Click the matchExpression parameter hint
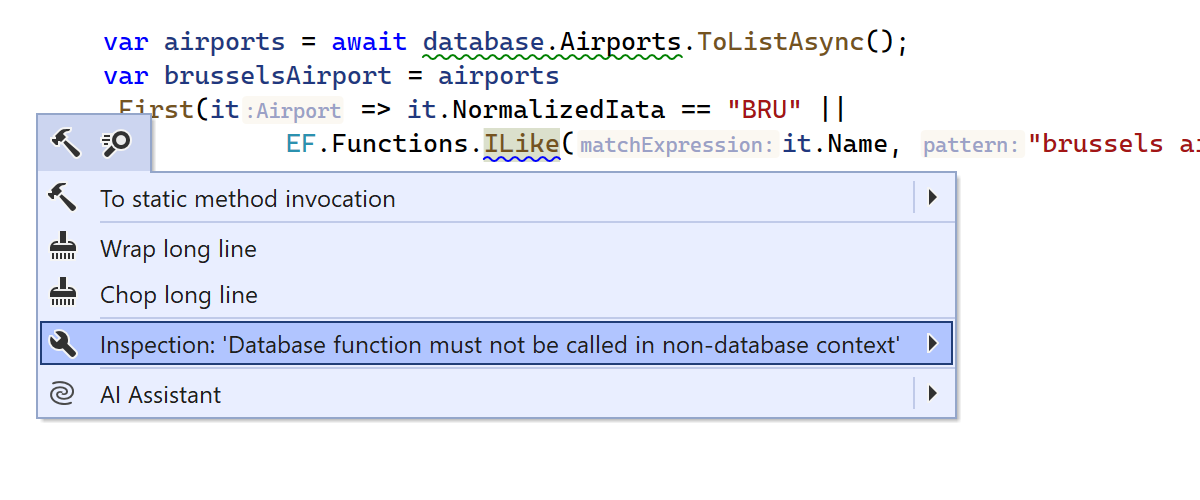The image size is (1200, 500). [677, 145]
